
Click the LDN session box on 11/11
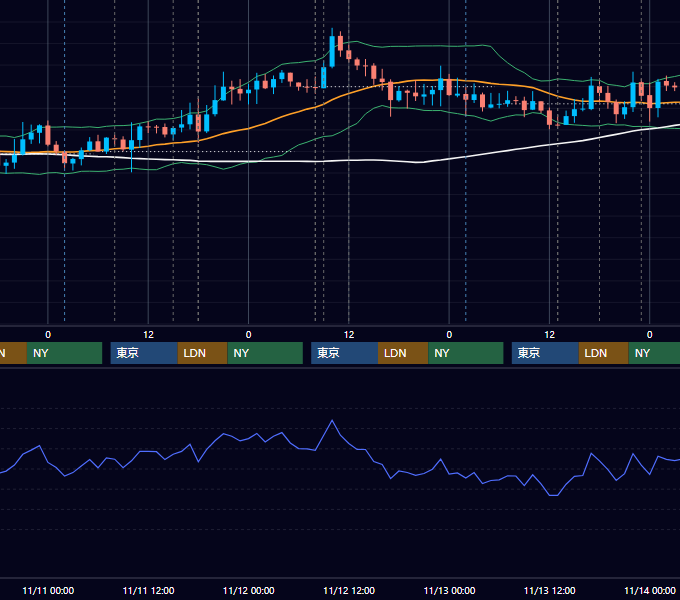203,353
